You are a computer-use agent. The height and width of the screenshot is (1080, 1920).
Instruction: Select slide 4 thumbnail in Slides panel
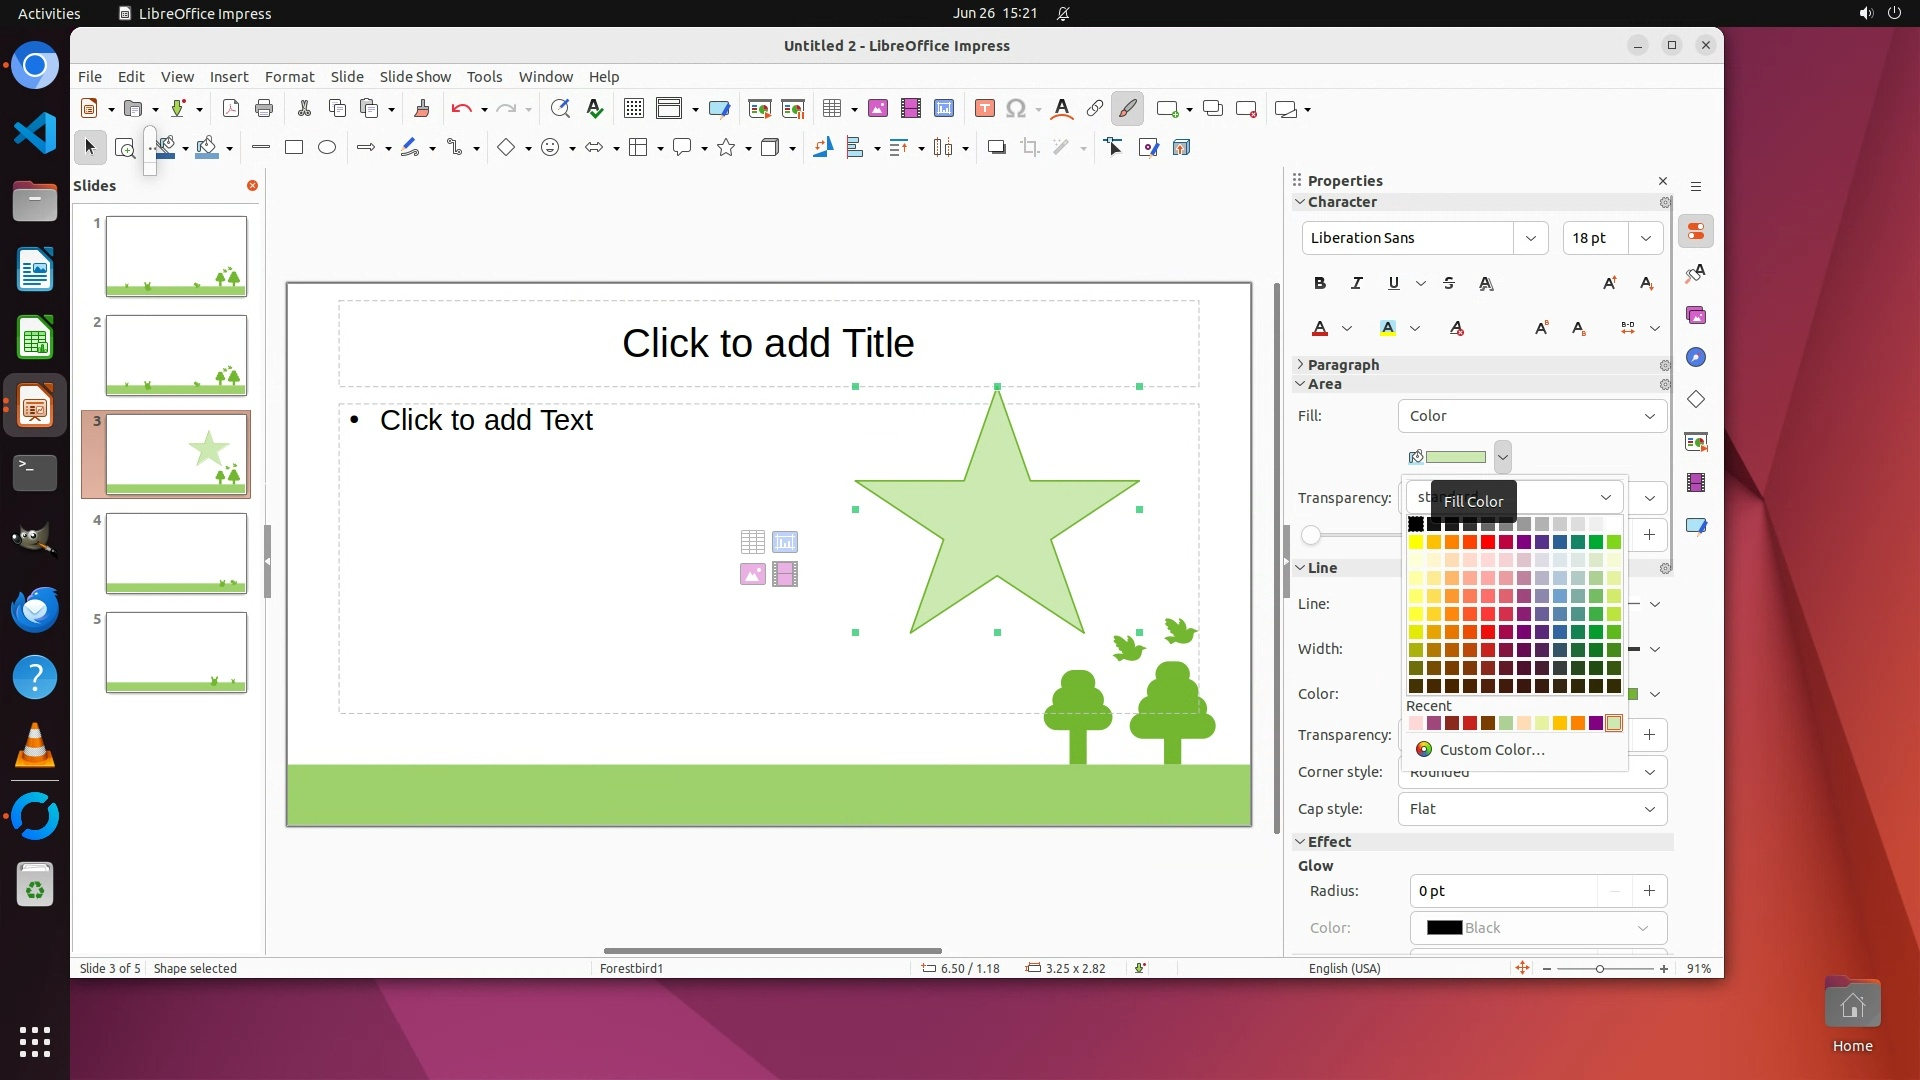[176, 553]
